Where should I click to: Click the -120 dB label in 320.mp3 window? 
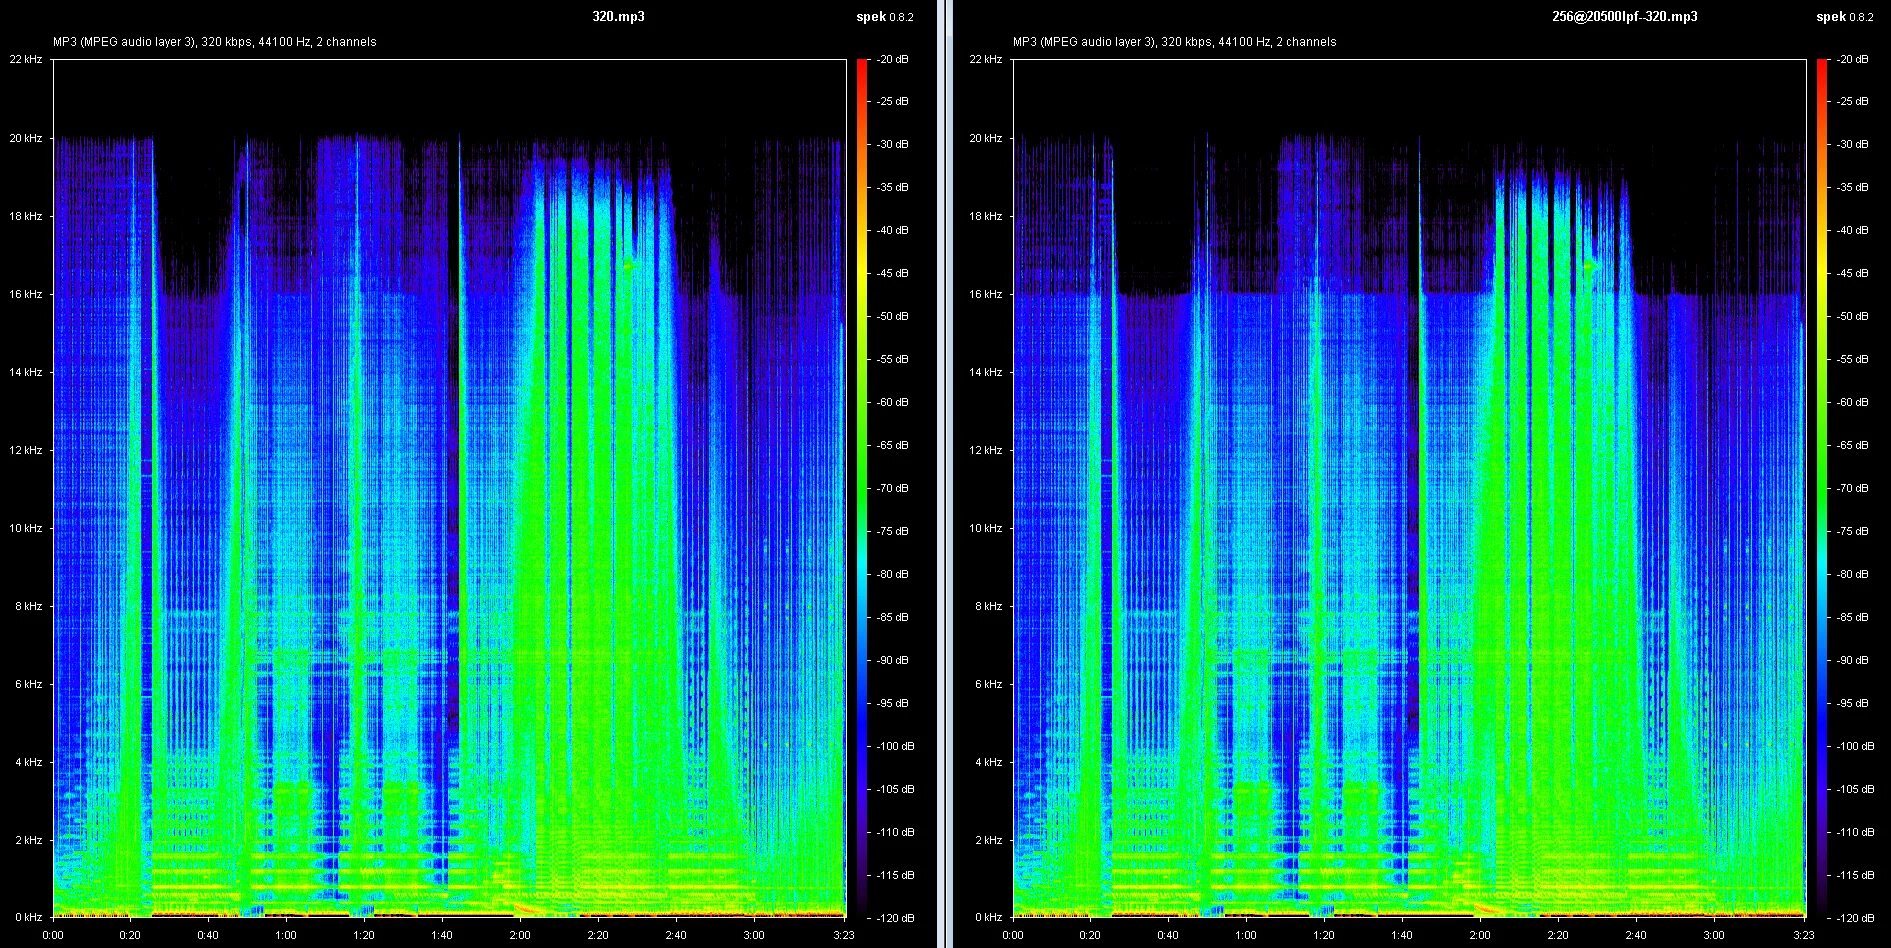pyautogui.click(x=895, y=918)
